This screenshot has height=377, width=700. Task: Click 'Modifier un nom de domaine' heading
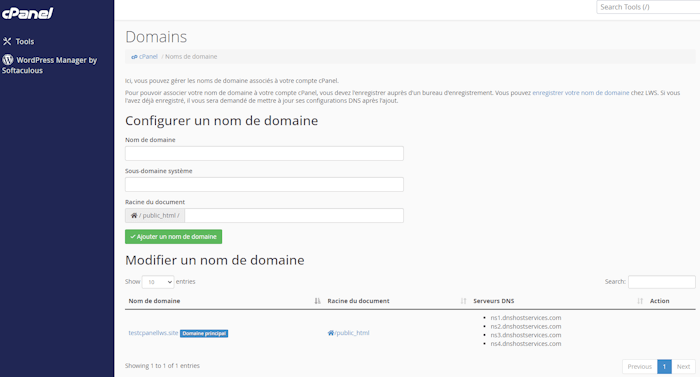[x=215, y=260]
